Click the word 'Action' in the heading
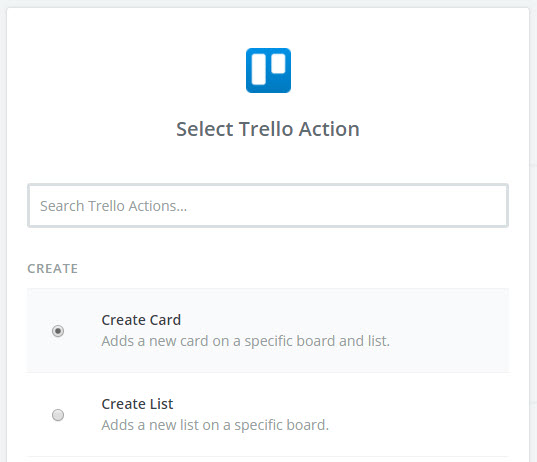This screenshot has height=462, width=537. point(329,129)
